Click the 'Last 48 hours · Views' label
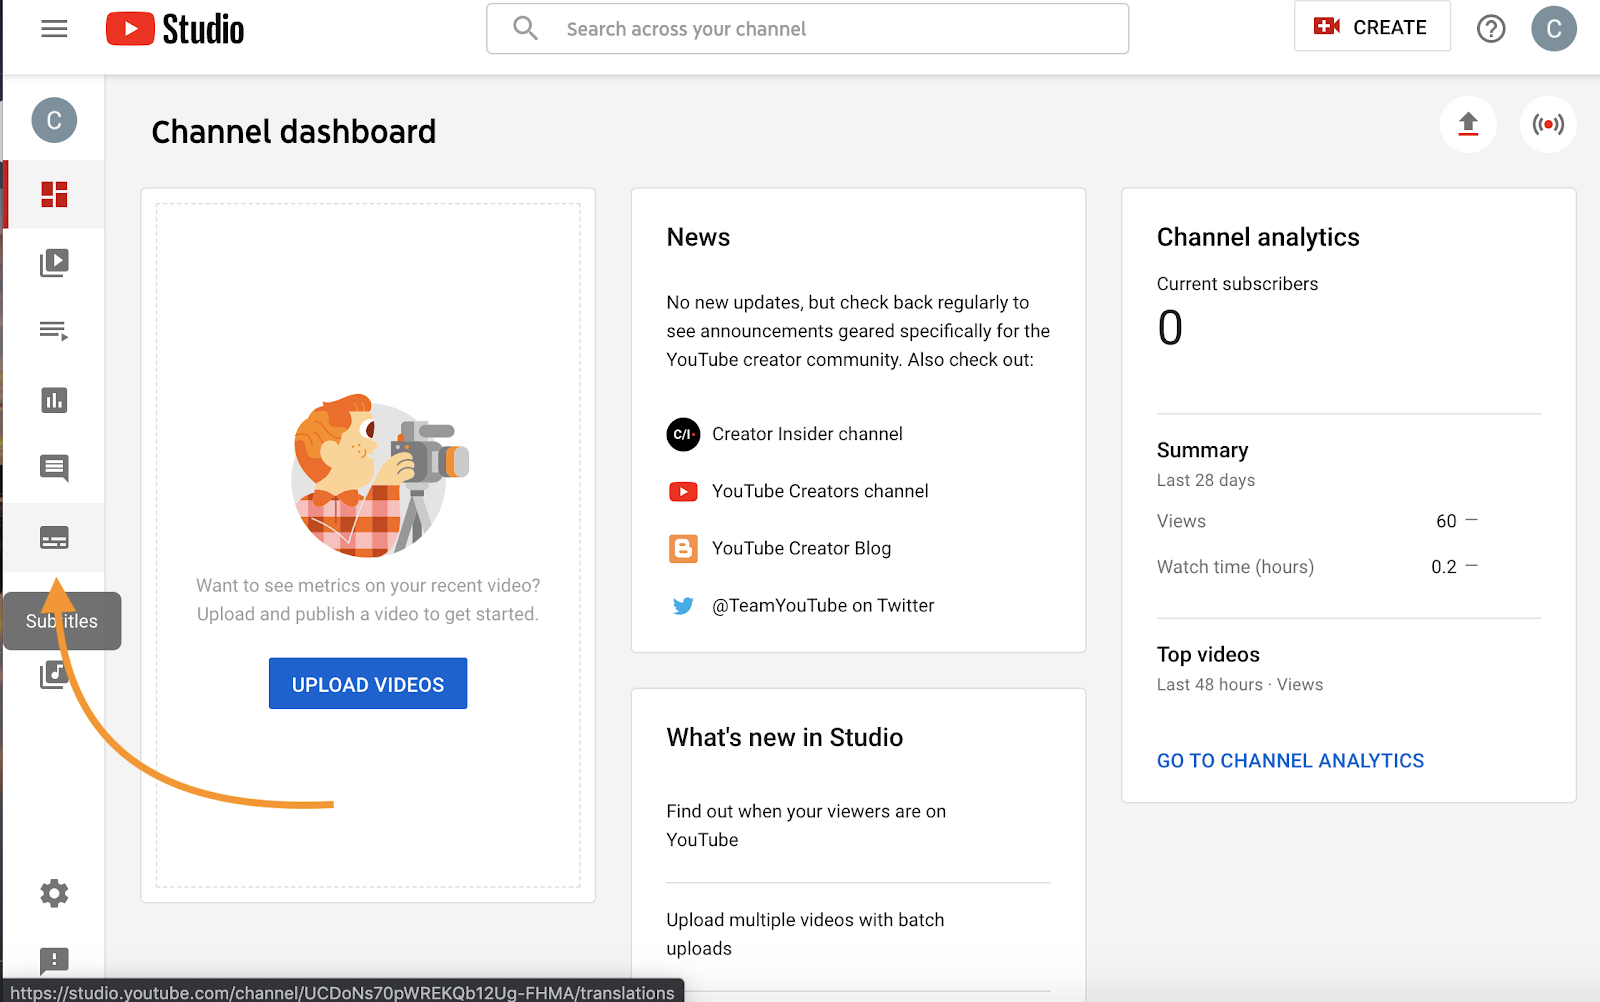This screenshot has height=1002, width=1600. (1240, 684)
